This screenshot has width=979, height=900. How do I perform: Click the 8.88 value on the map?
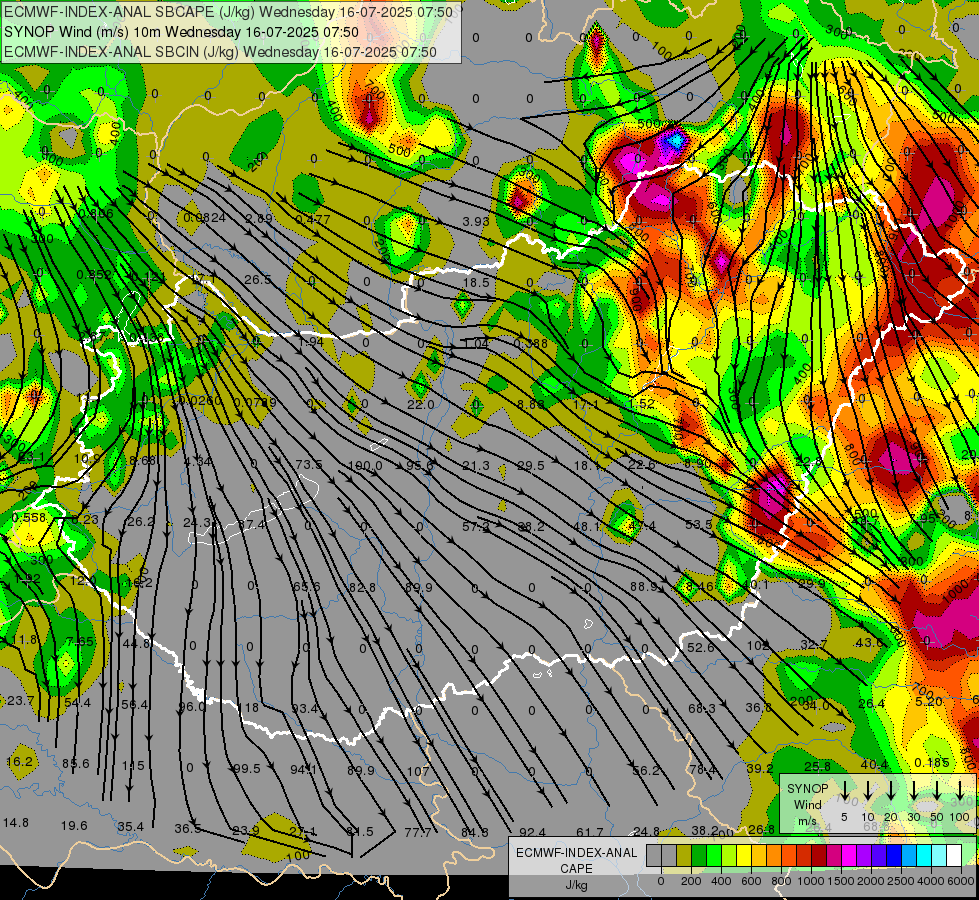(531, 404)
